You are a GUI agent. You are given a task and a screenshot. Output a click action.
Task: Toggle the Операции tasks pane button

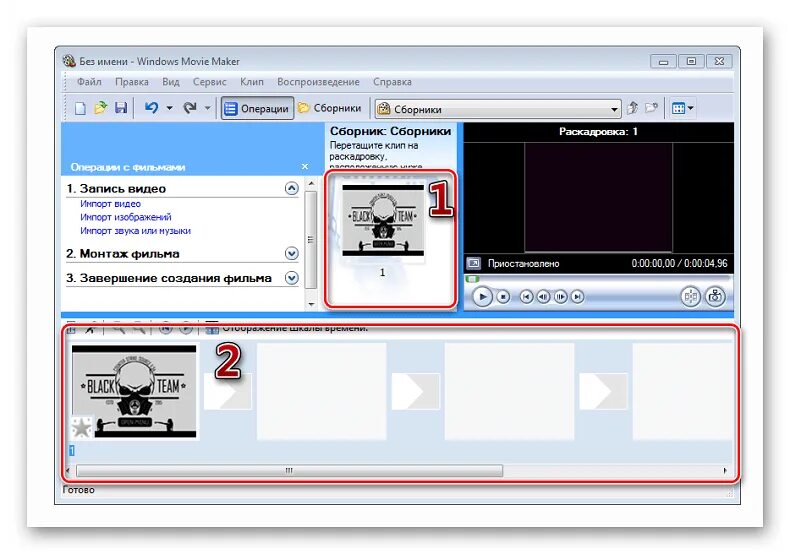pos(257,108)
